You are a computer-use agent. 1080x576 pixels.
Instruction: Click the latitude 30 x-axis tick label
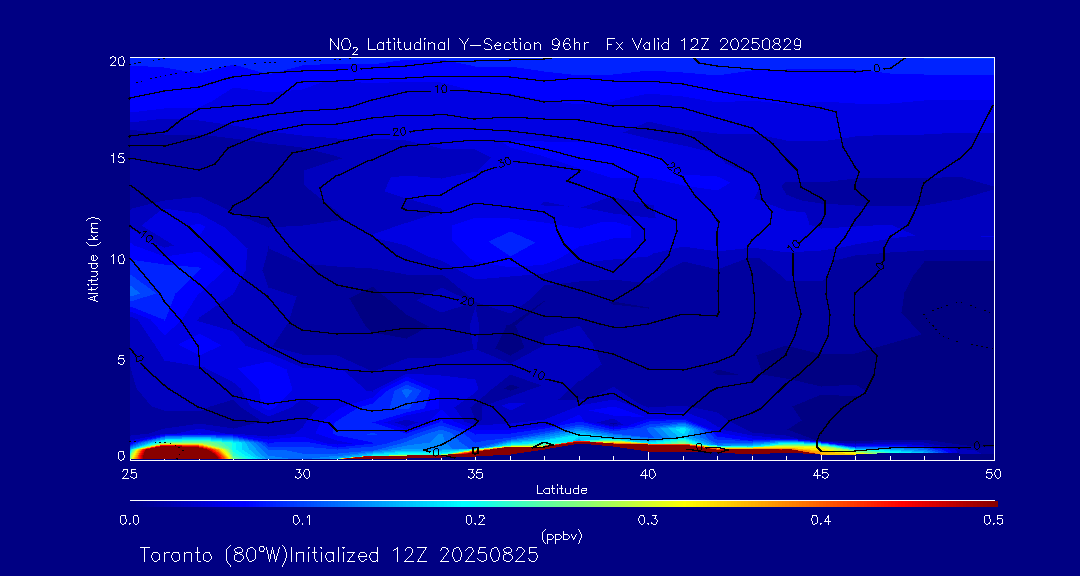coord(302,472)
